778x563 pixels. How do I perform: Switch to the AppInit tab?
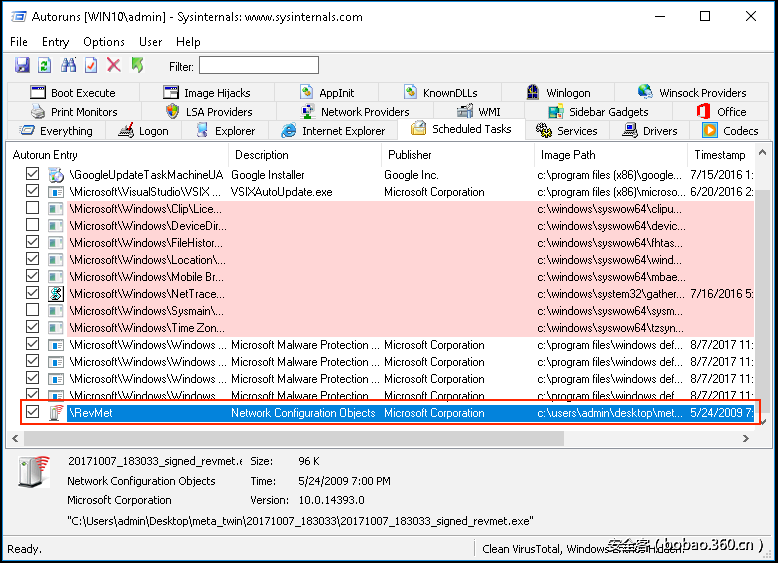point(327,93)
